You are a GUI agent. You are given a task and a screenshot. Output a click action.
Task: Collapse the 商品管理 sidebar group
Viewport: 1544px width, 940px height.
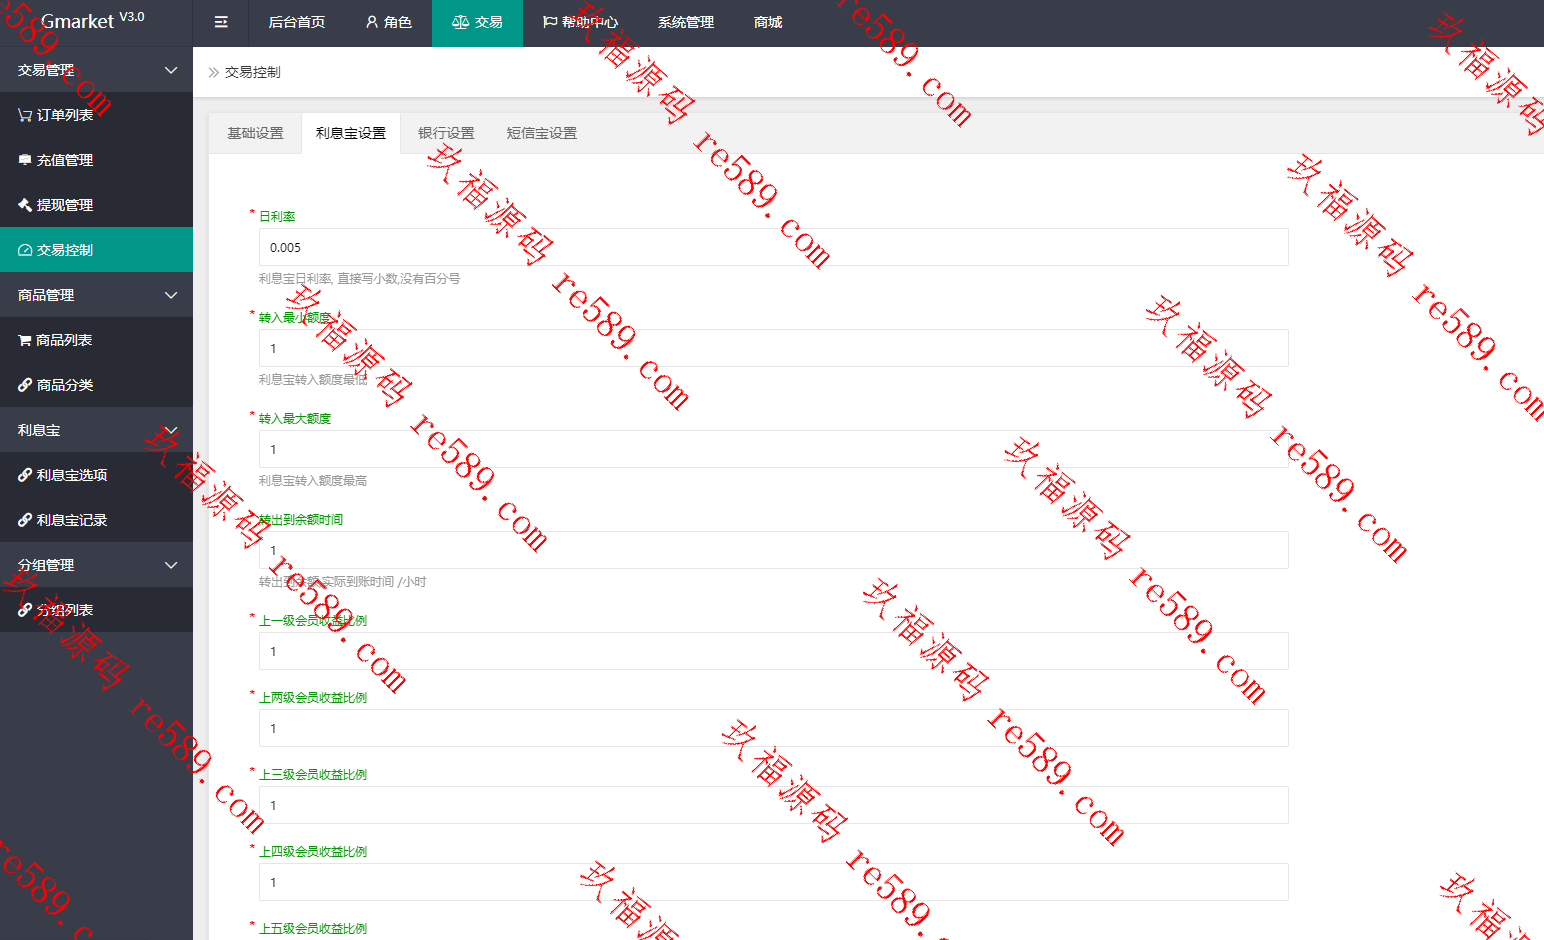pos(96,295)
